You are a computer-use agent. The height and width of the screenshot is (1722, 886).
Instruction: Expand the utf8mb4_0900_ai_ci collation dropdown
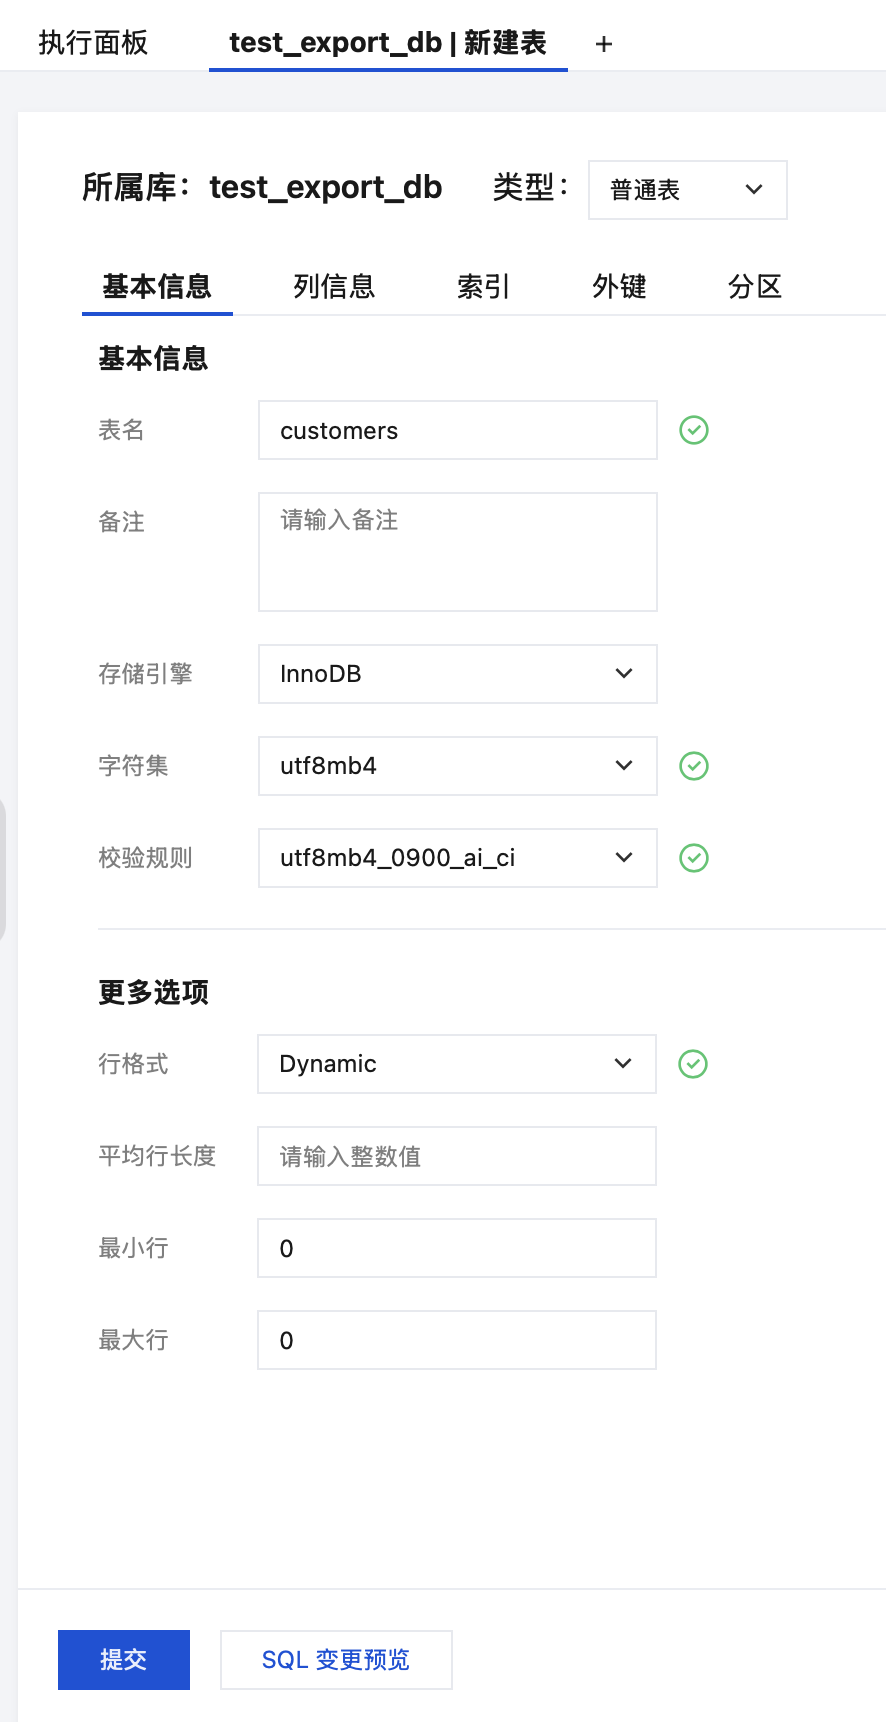(x=457, y=858)
